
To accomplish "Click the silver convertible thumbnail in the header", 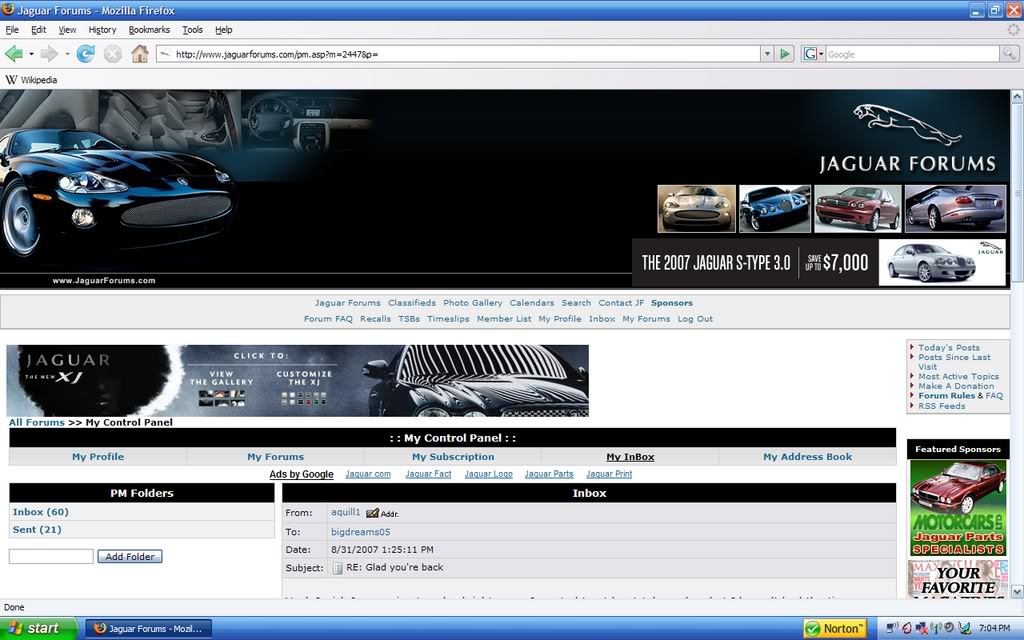I will [696, 209].
